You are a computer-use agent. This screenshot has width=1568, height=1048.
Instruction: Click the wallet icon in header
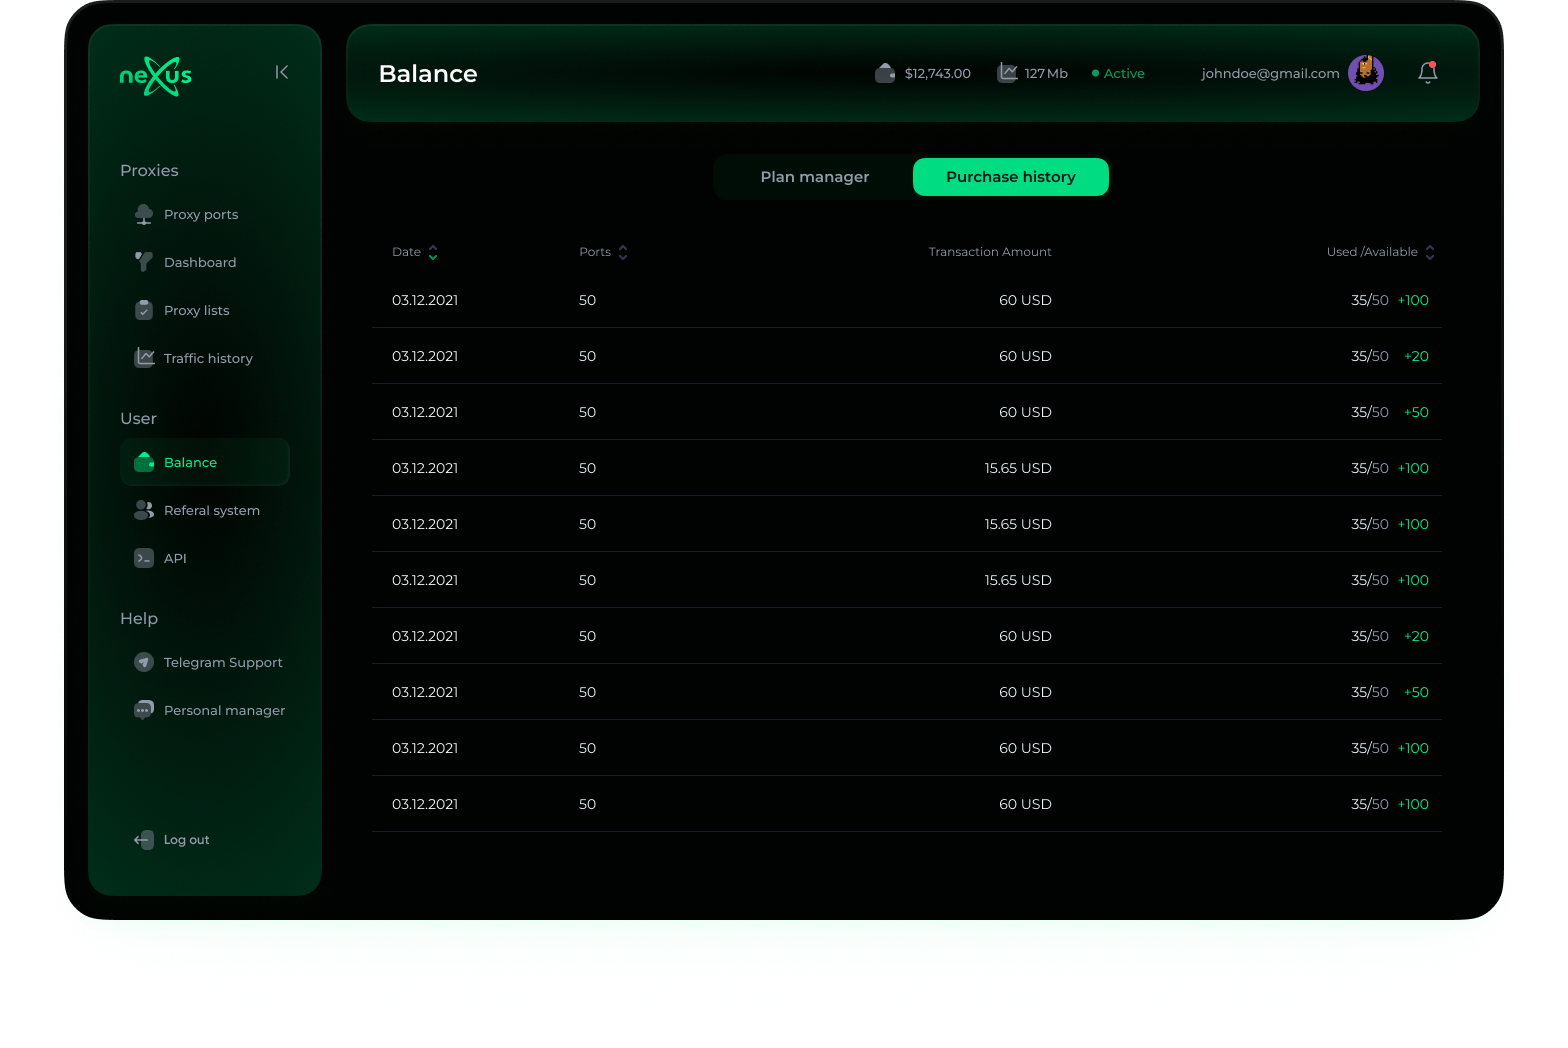(885, 73)
